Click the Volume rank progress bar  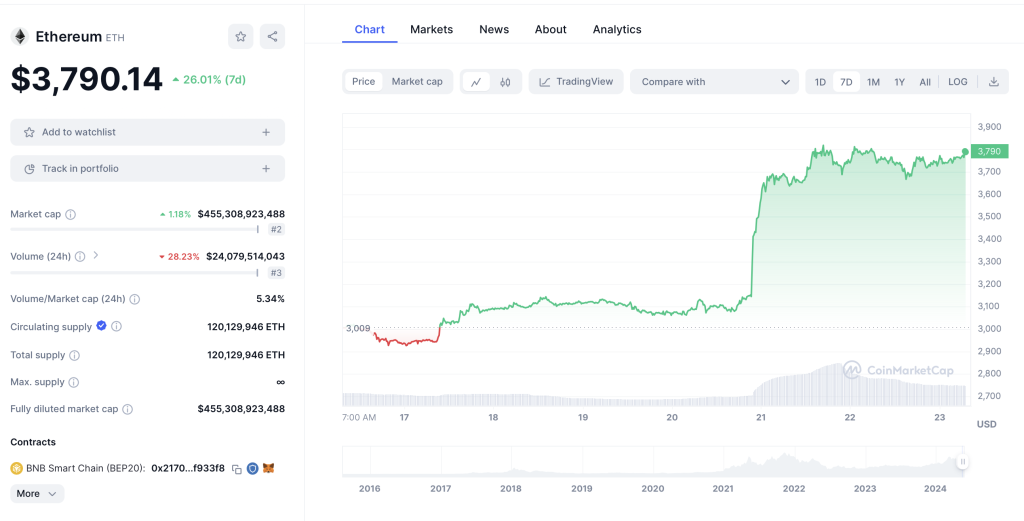(x=135, y=272)
